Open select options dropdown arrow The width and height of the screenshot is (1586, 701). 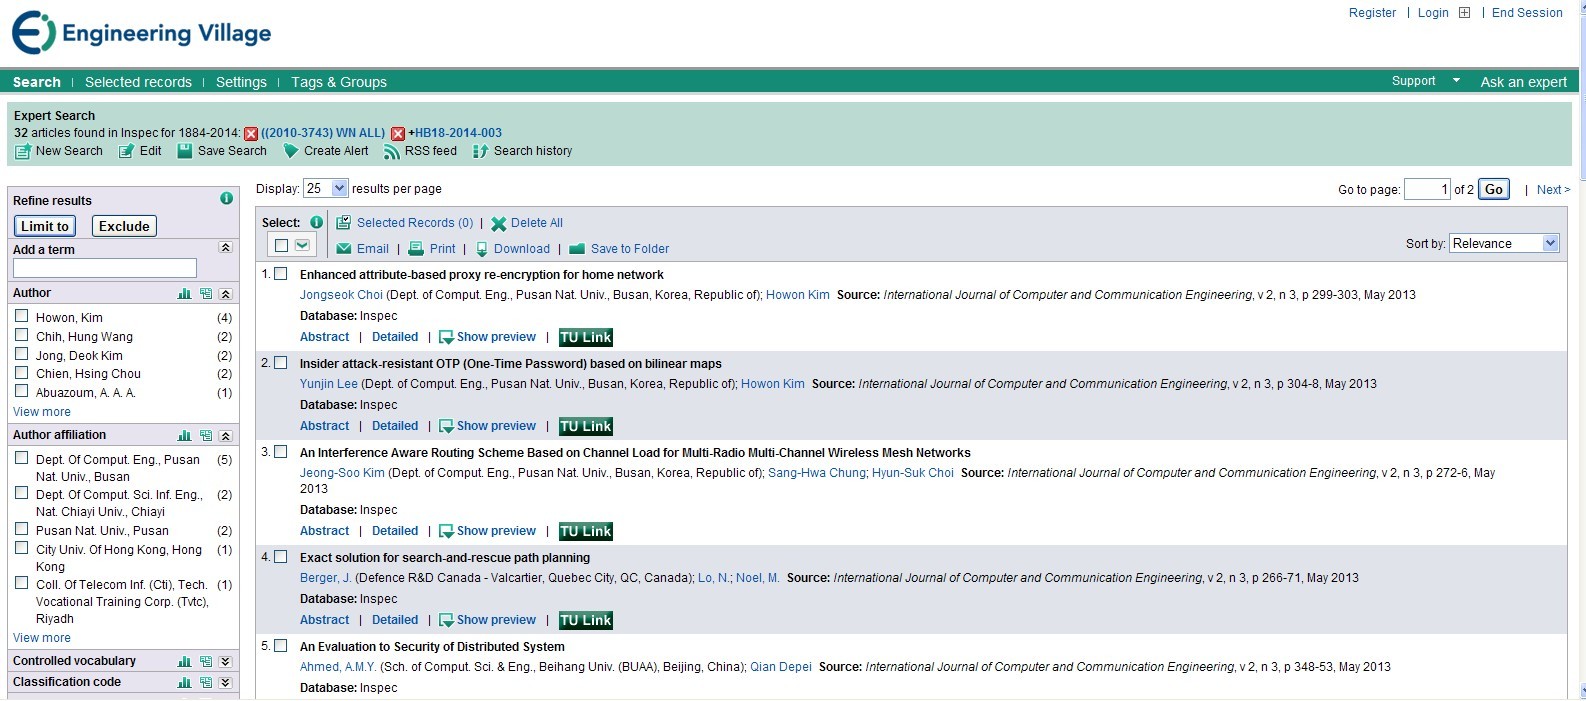pos(302,245)
